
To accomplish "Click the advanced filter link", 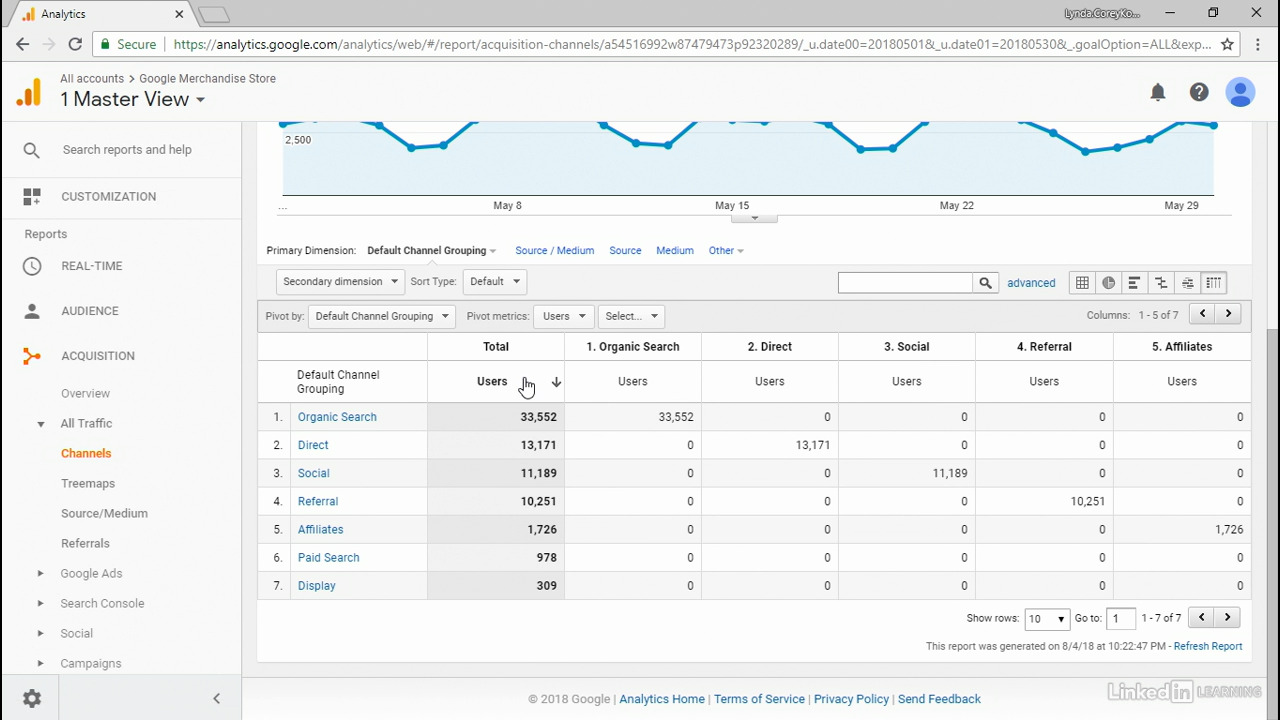I will 1031,283.
